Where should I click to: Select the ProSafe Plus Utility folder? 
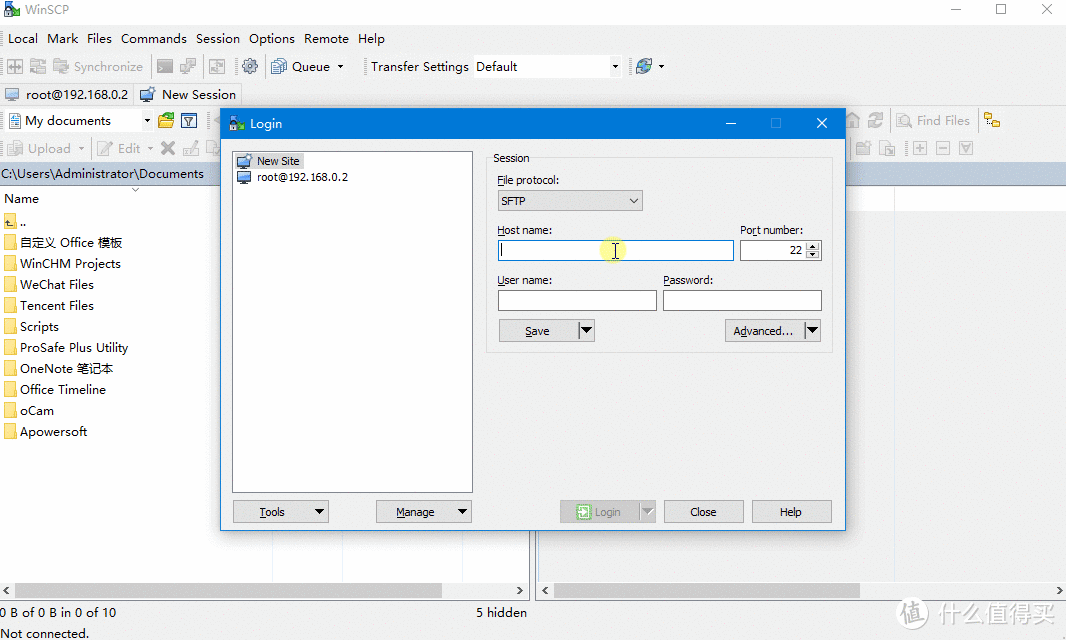pos(66,348)
